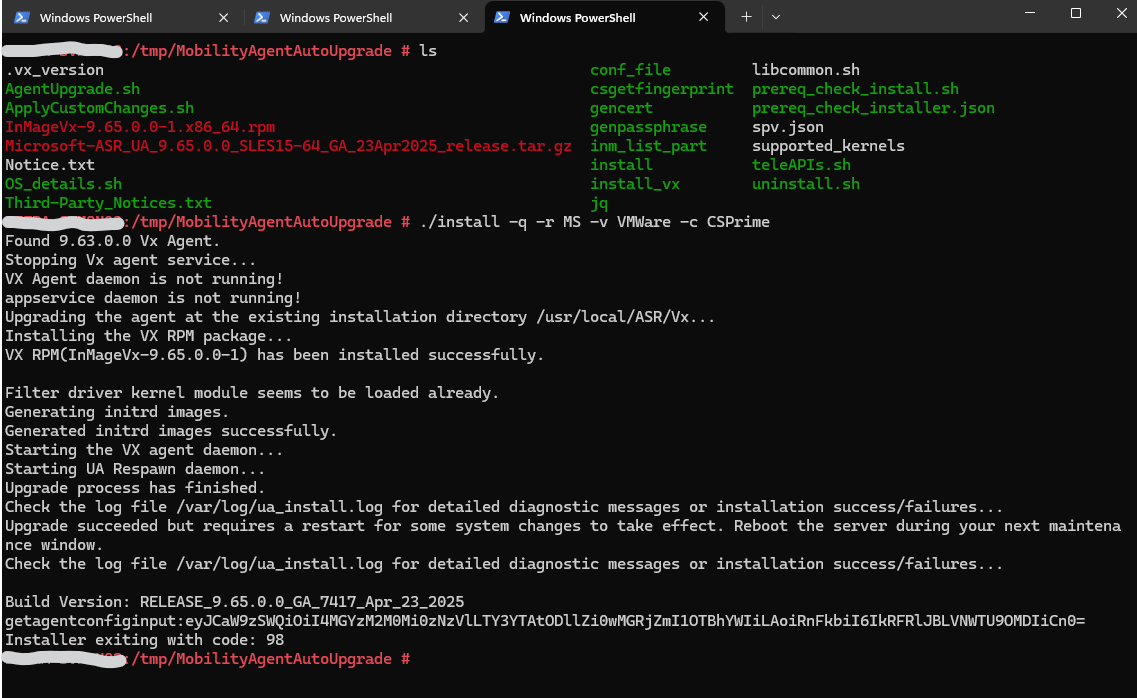Click spv.json in the listing
The width and height of the screenshot is (1137, 698).
click(787, 127)
